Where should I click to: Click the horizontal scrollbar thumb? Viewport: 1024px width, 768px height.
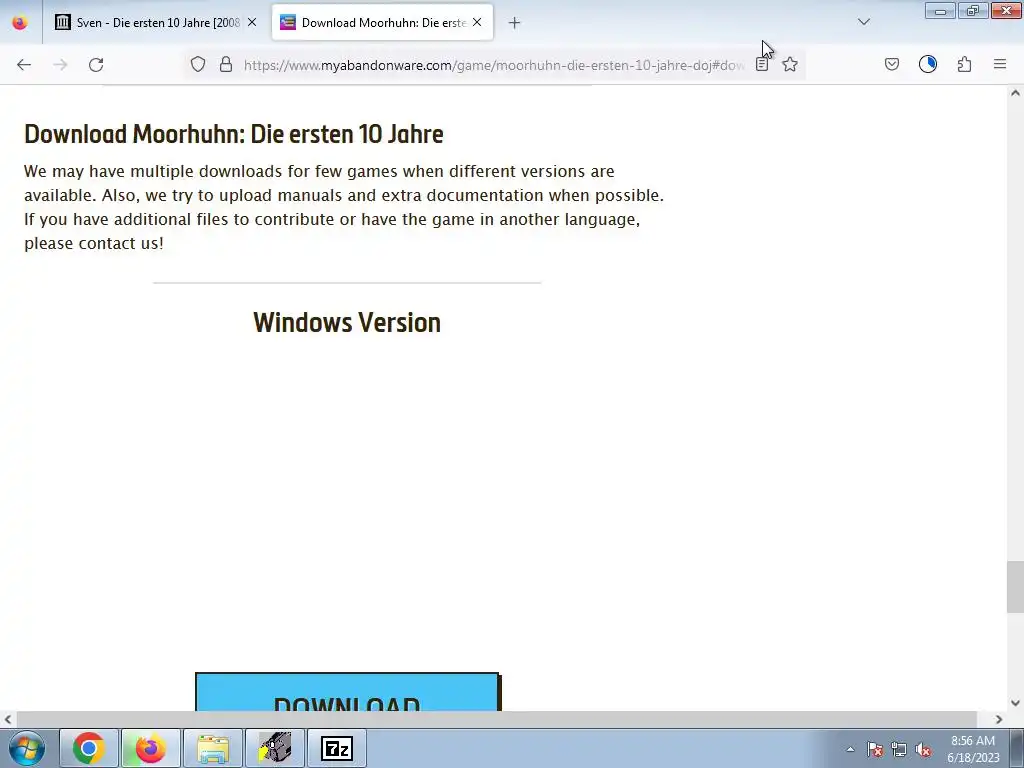[496, 720]
